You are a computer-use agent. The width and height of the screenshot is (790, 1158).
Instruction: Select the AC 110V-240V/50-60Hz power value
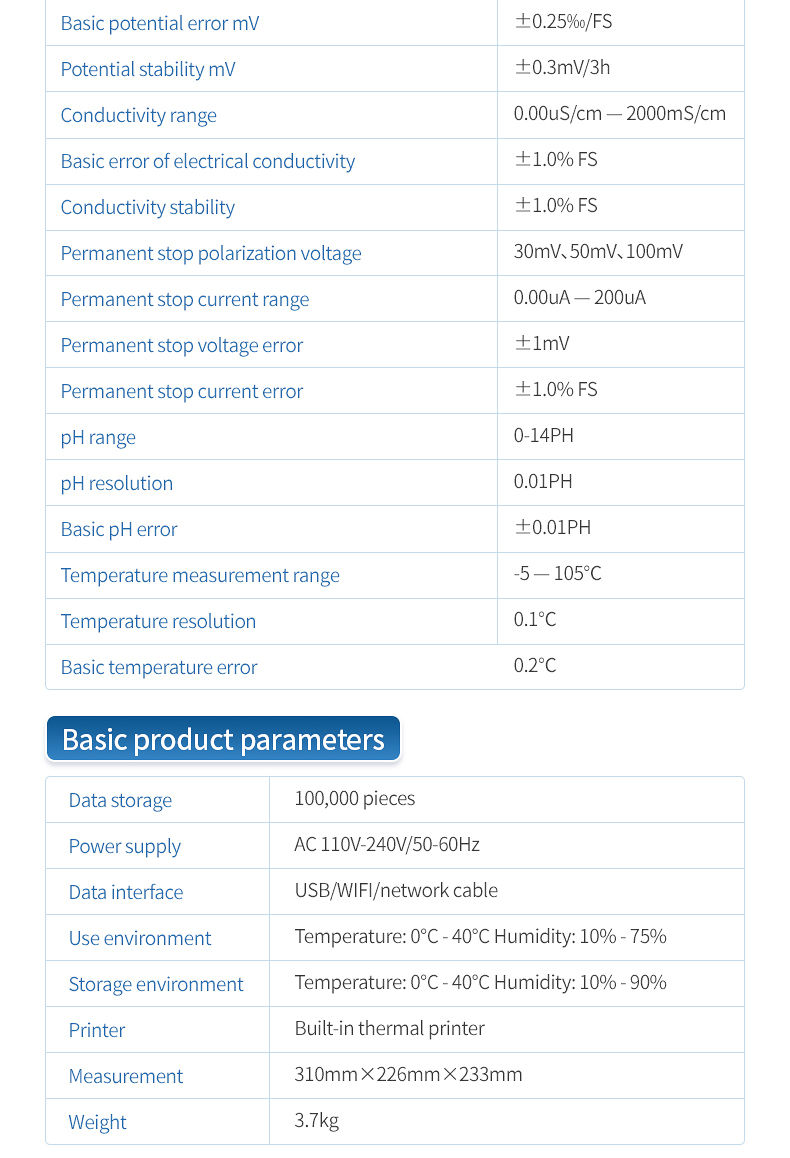[387, 844]
